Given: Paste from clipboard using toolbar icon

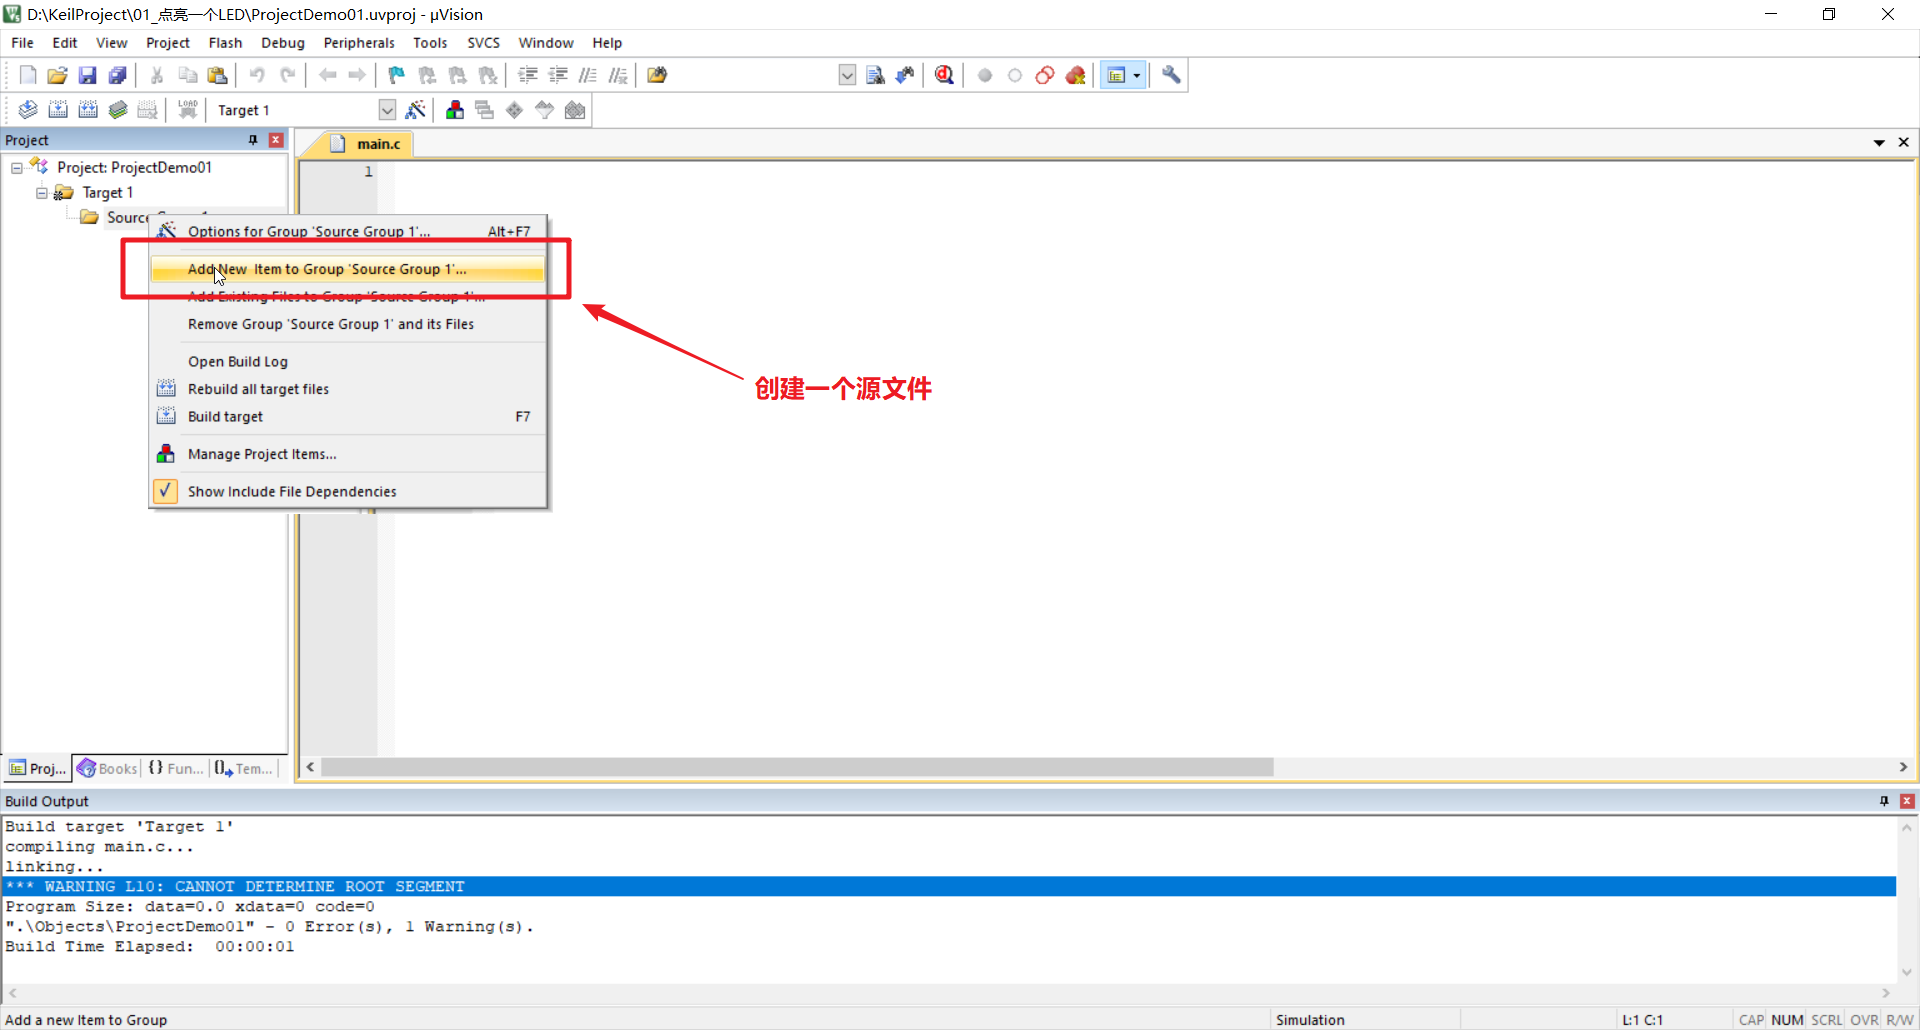Looking at the screenshot, I should tap(217, 75).
